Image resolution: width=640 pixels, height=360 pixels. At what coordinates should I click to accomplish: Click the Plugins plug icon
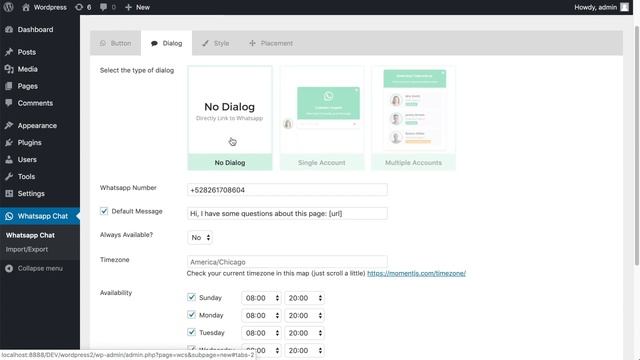pyautogui.click(x=9, y=142)
